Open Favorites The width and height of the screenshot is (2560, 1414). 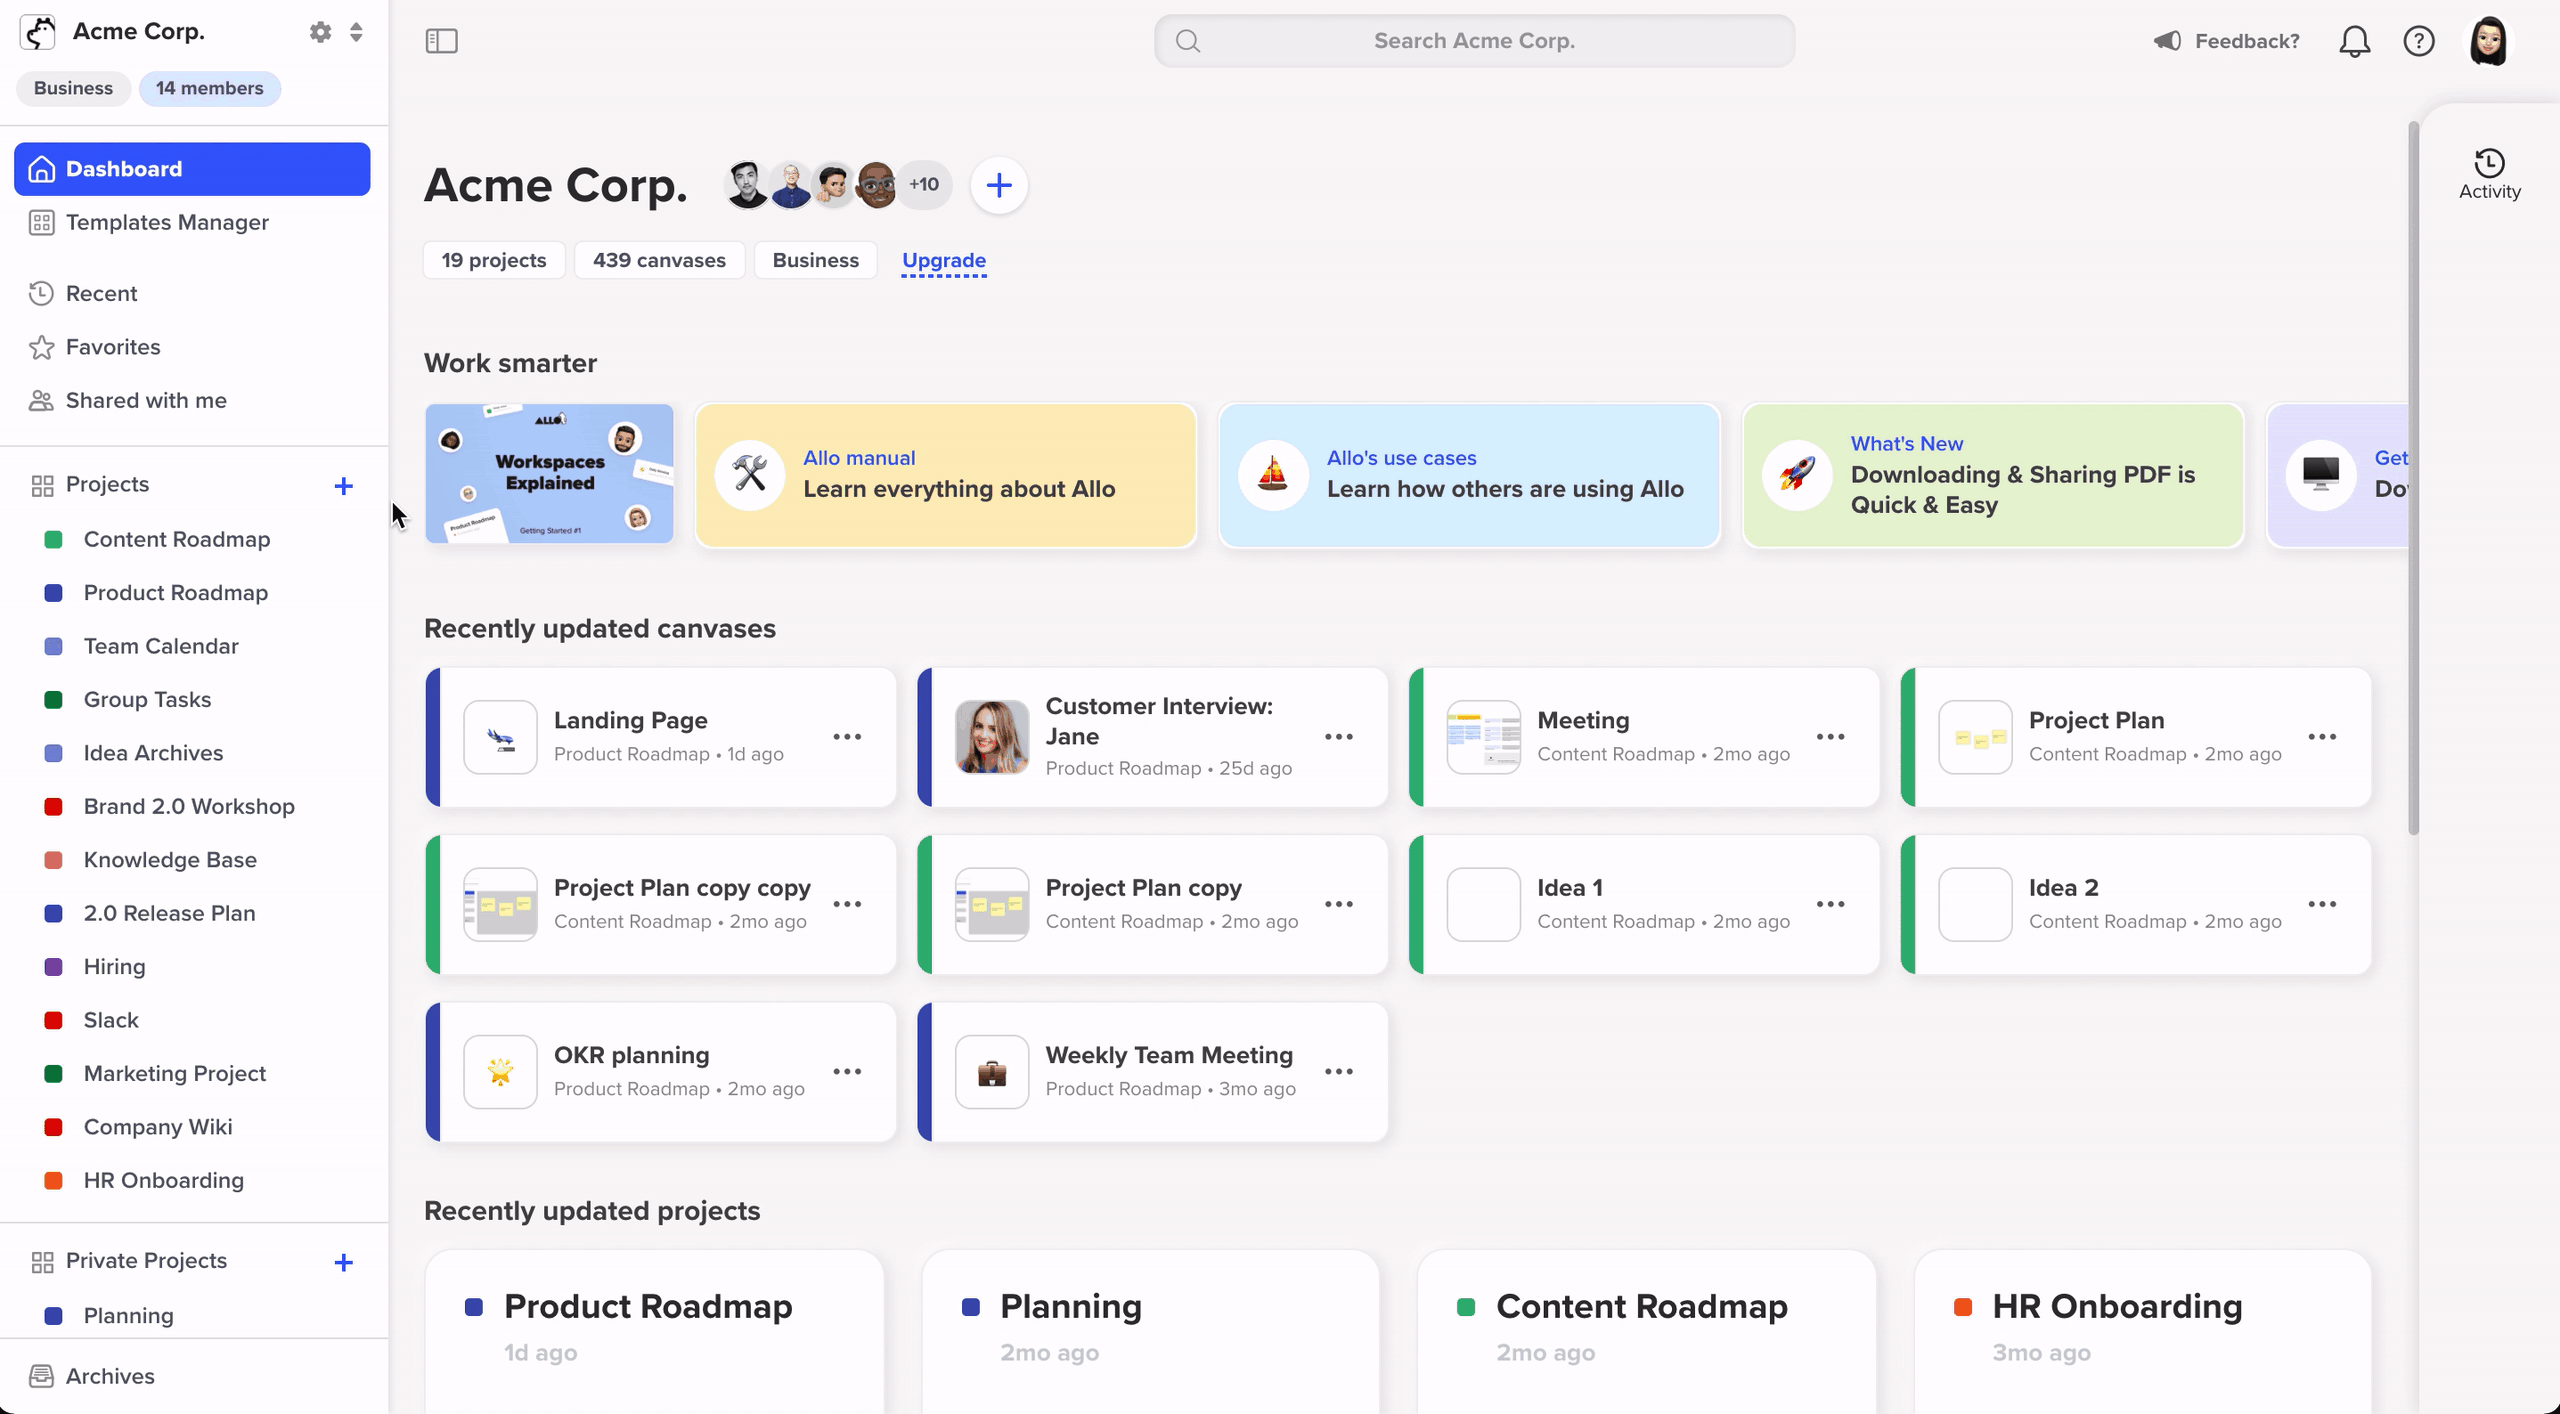click(192, 347)
